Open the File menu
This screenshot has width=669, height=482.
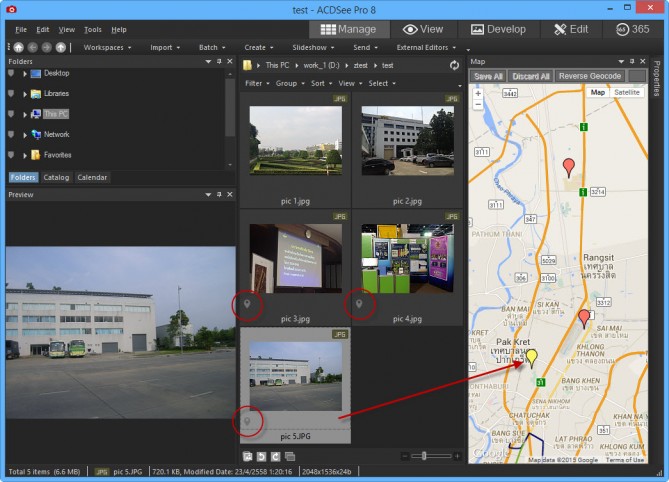pos(21,29)
